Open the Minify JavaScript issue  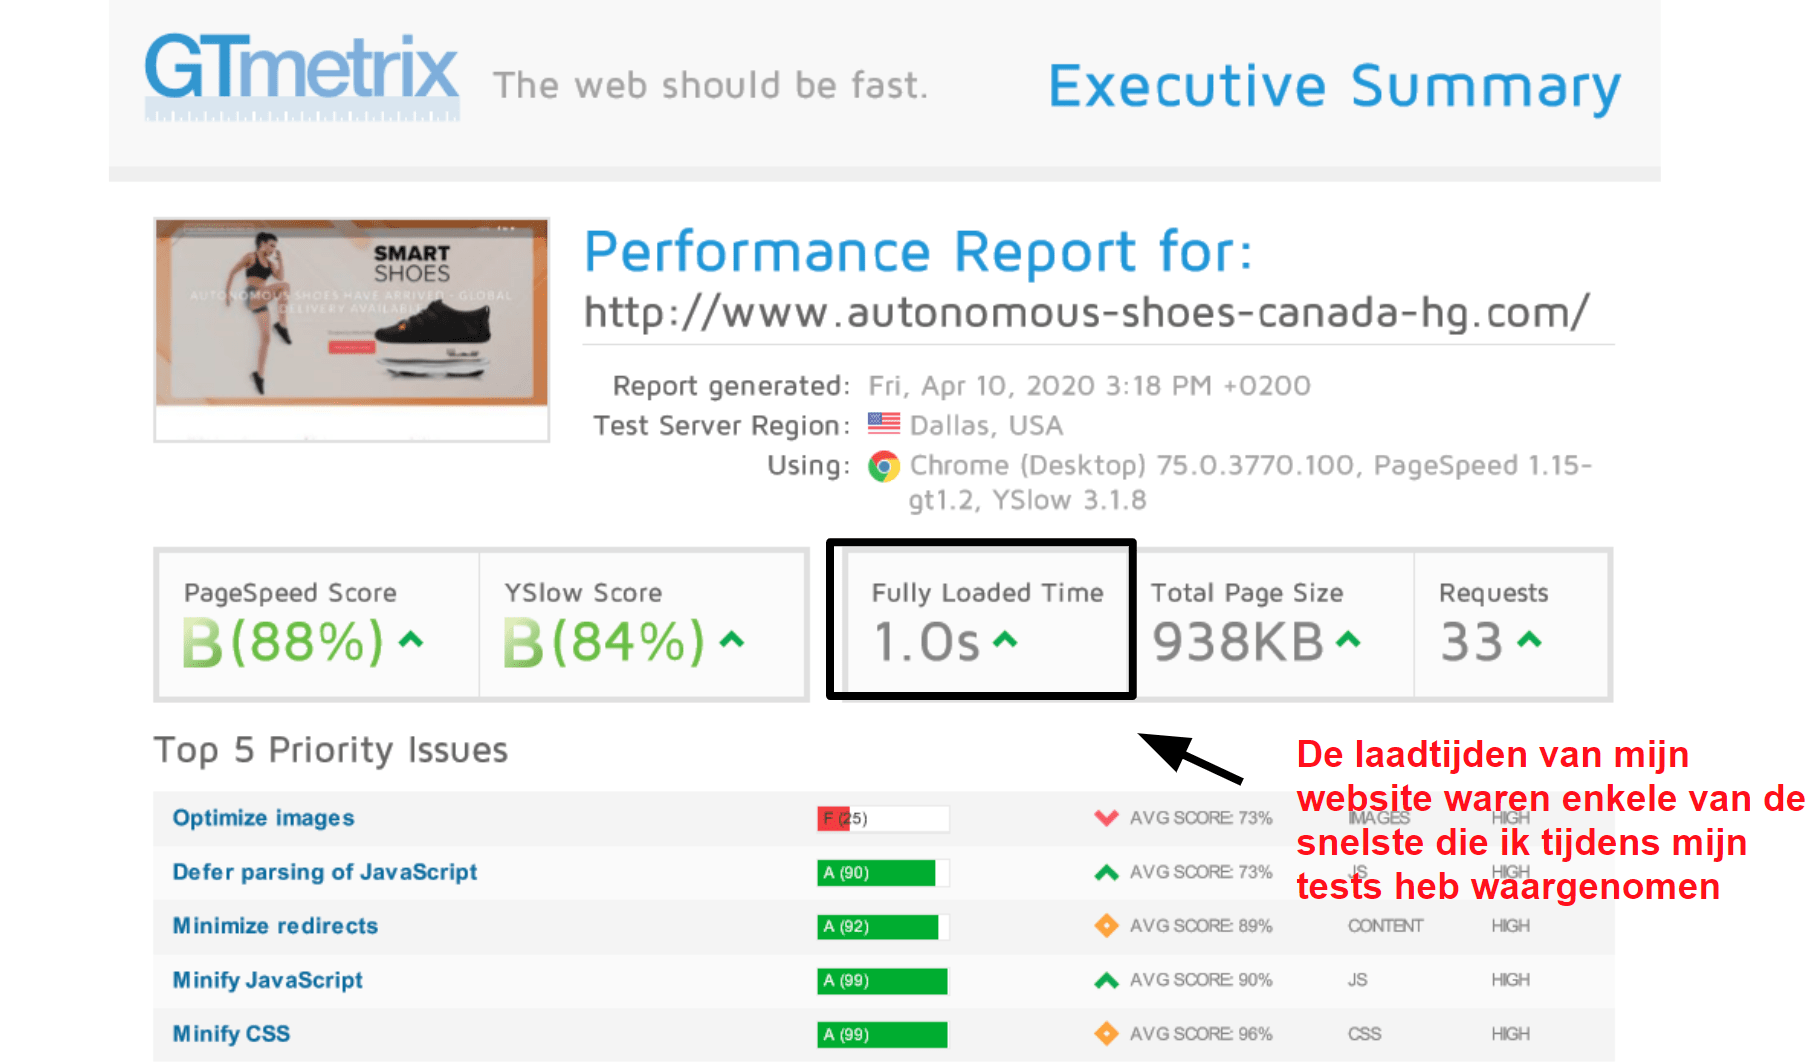[268, 980]
